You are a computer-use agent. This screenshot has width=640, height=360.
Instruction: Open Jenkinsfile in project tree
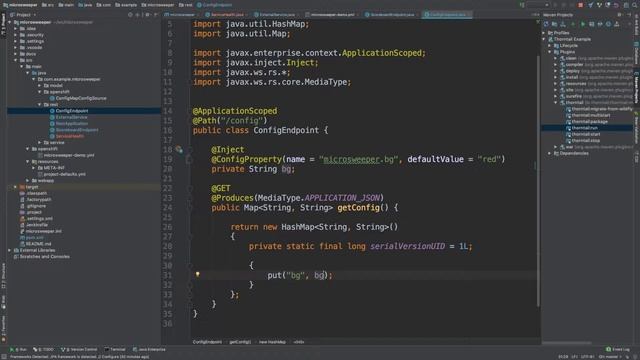pos(37,224)
